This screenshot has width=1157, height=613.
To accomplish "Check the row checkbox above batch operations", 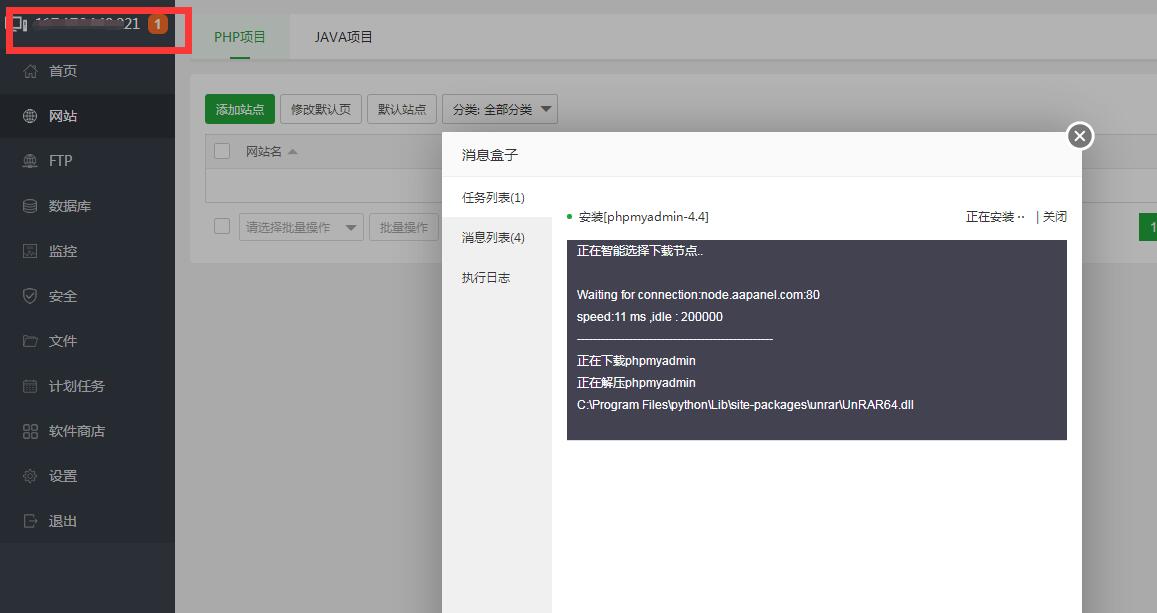I will 221,226.
